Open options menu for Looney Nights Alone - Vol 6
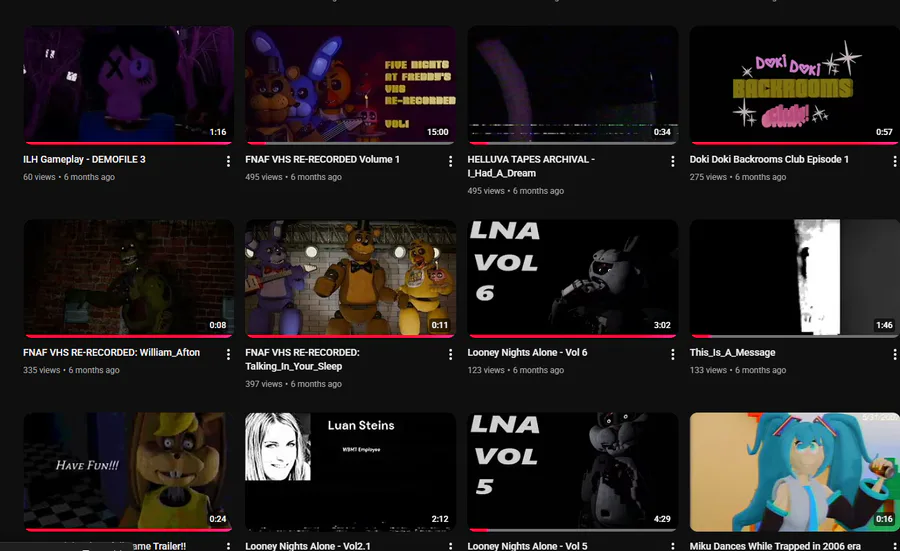 point(672,355)
